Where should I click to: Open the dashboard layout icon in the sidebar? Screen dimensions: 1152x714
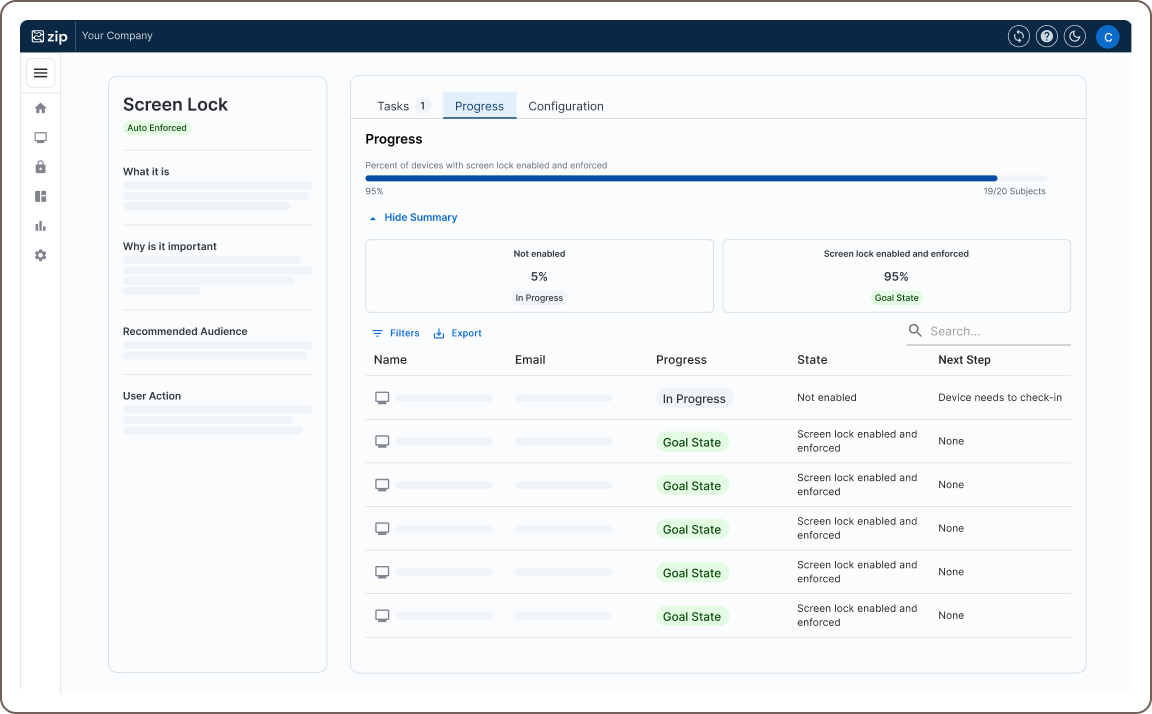[x=40, y=196]
